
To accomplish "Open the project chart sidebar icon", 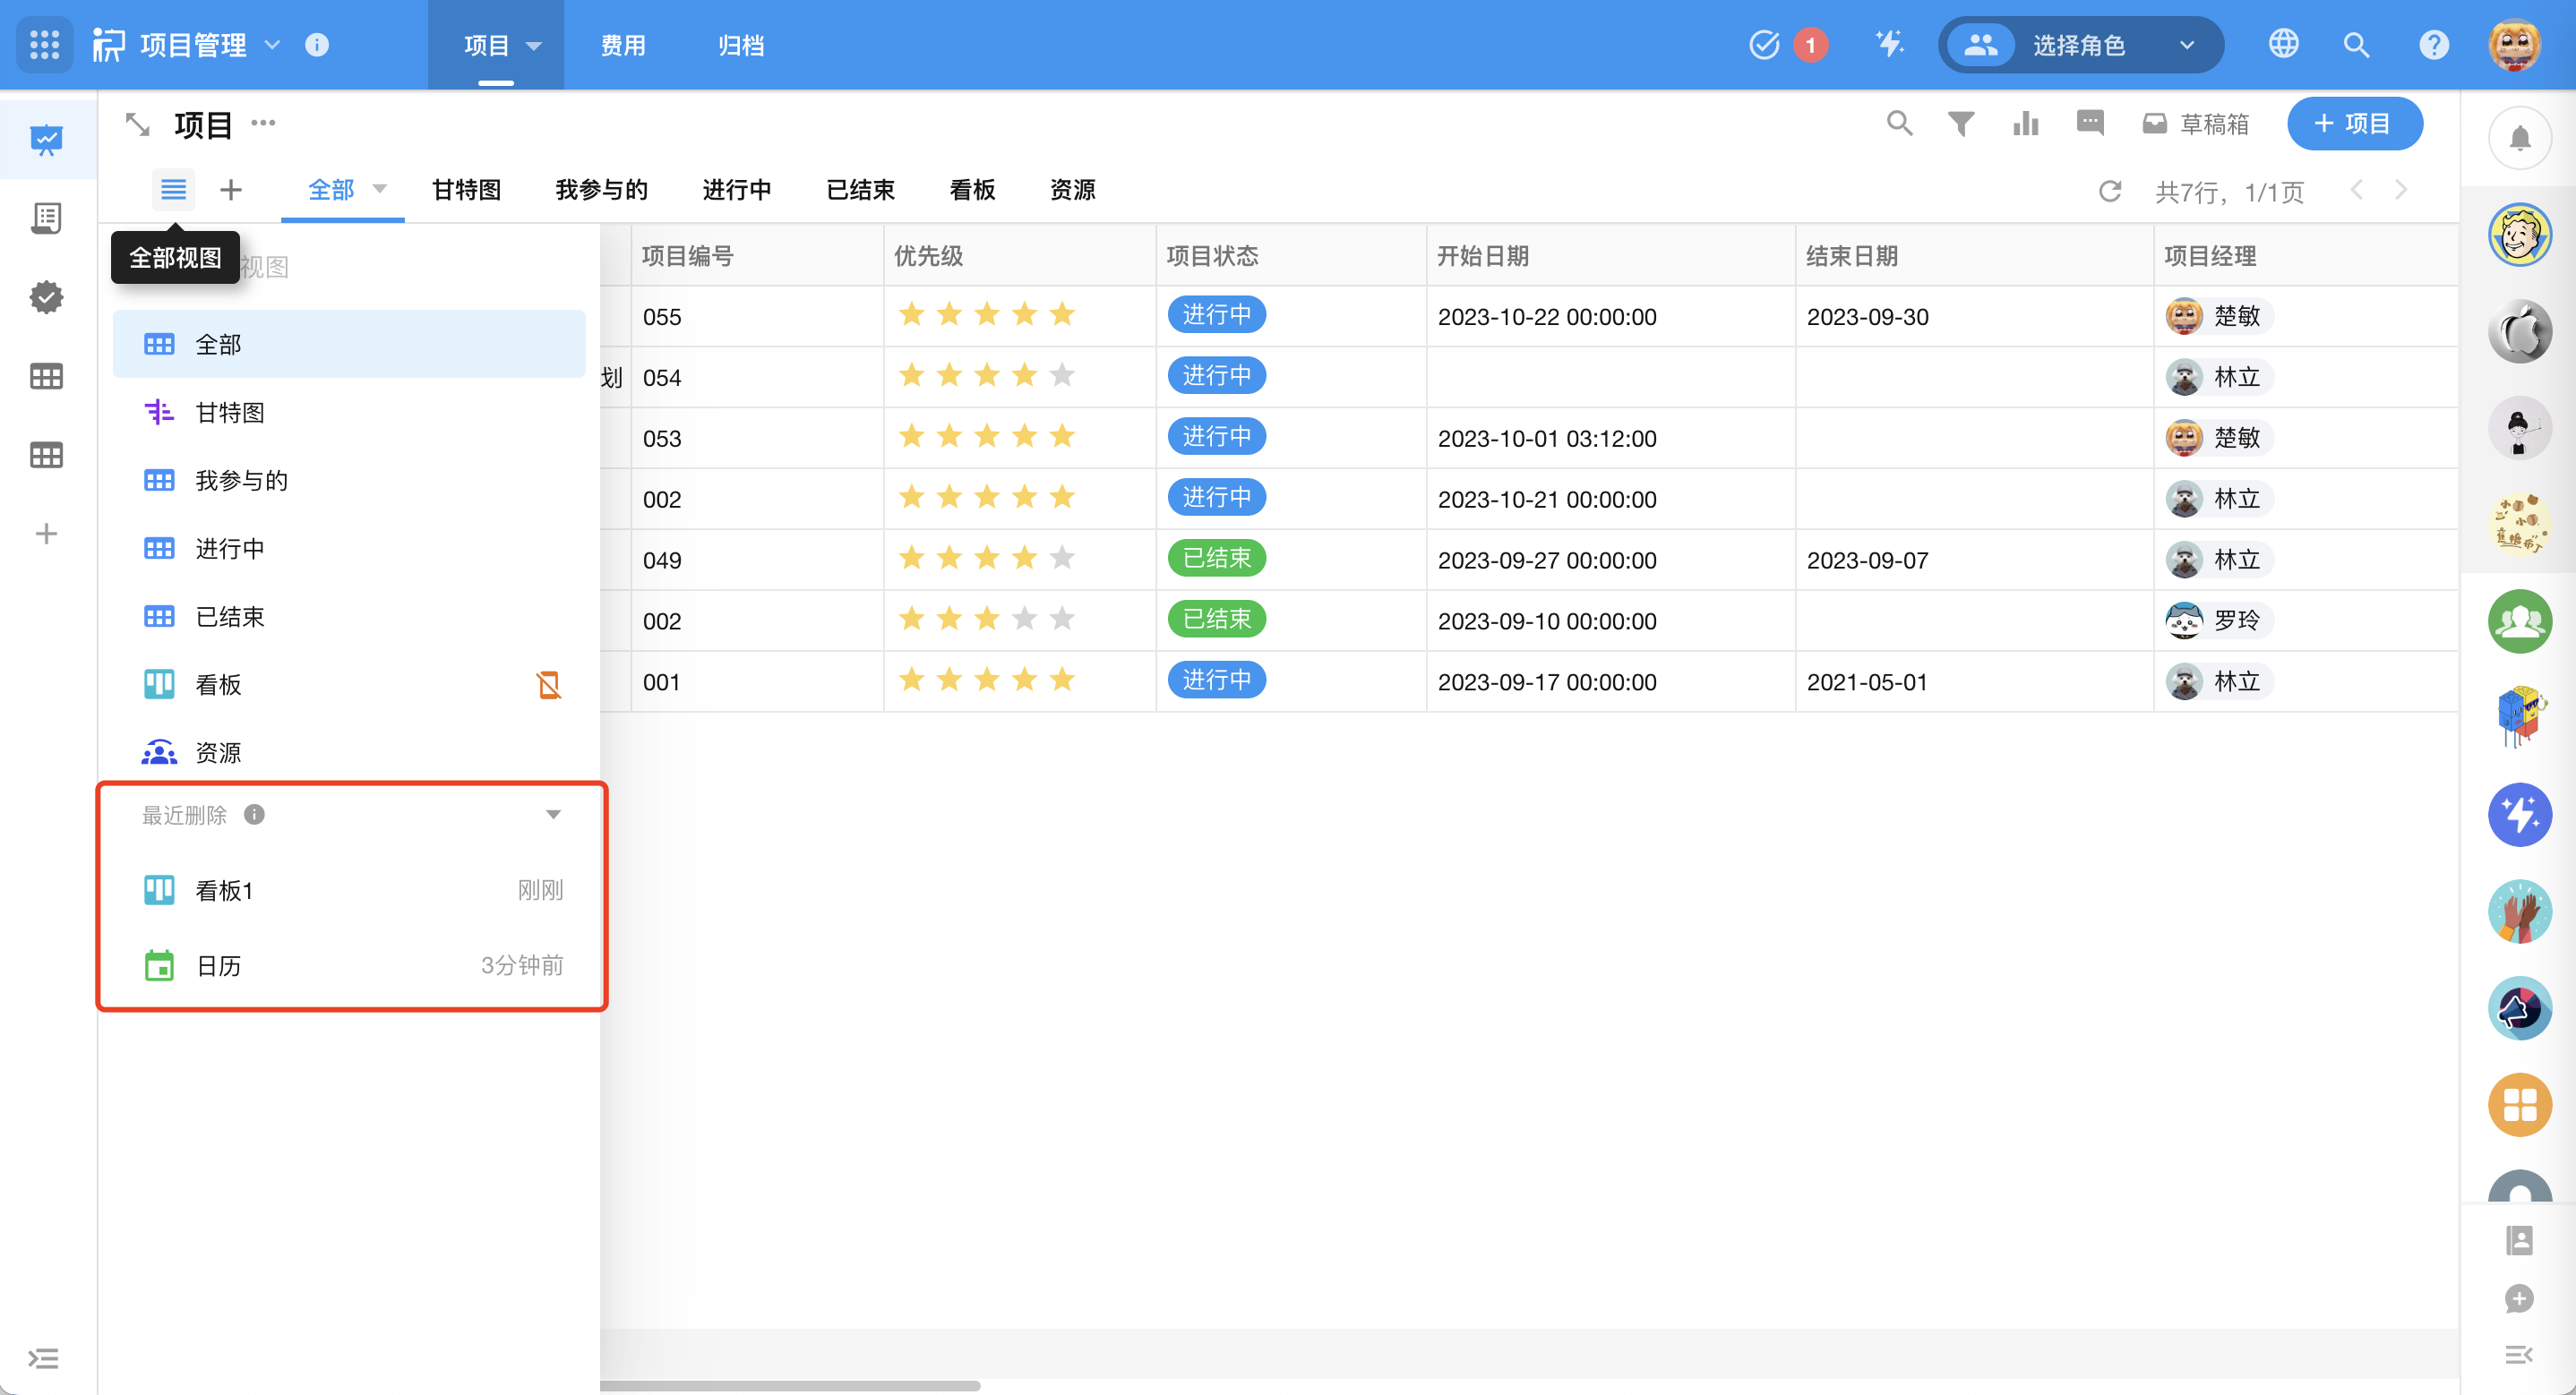I will (46, 139).
